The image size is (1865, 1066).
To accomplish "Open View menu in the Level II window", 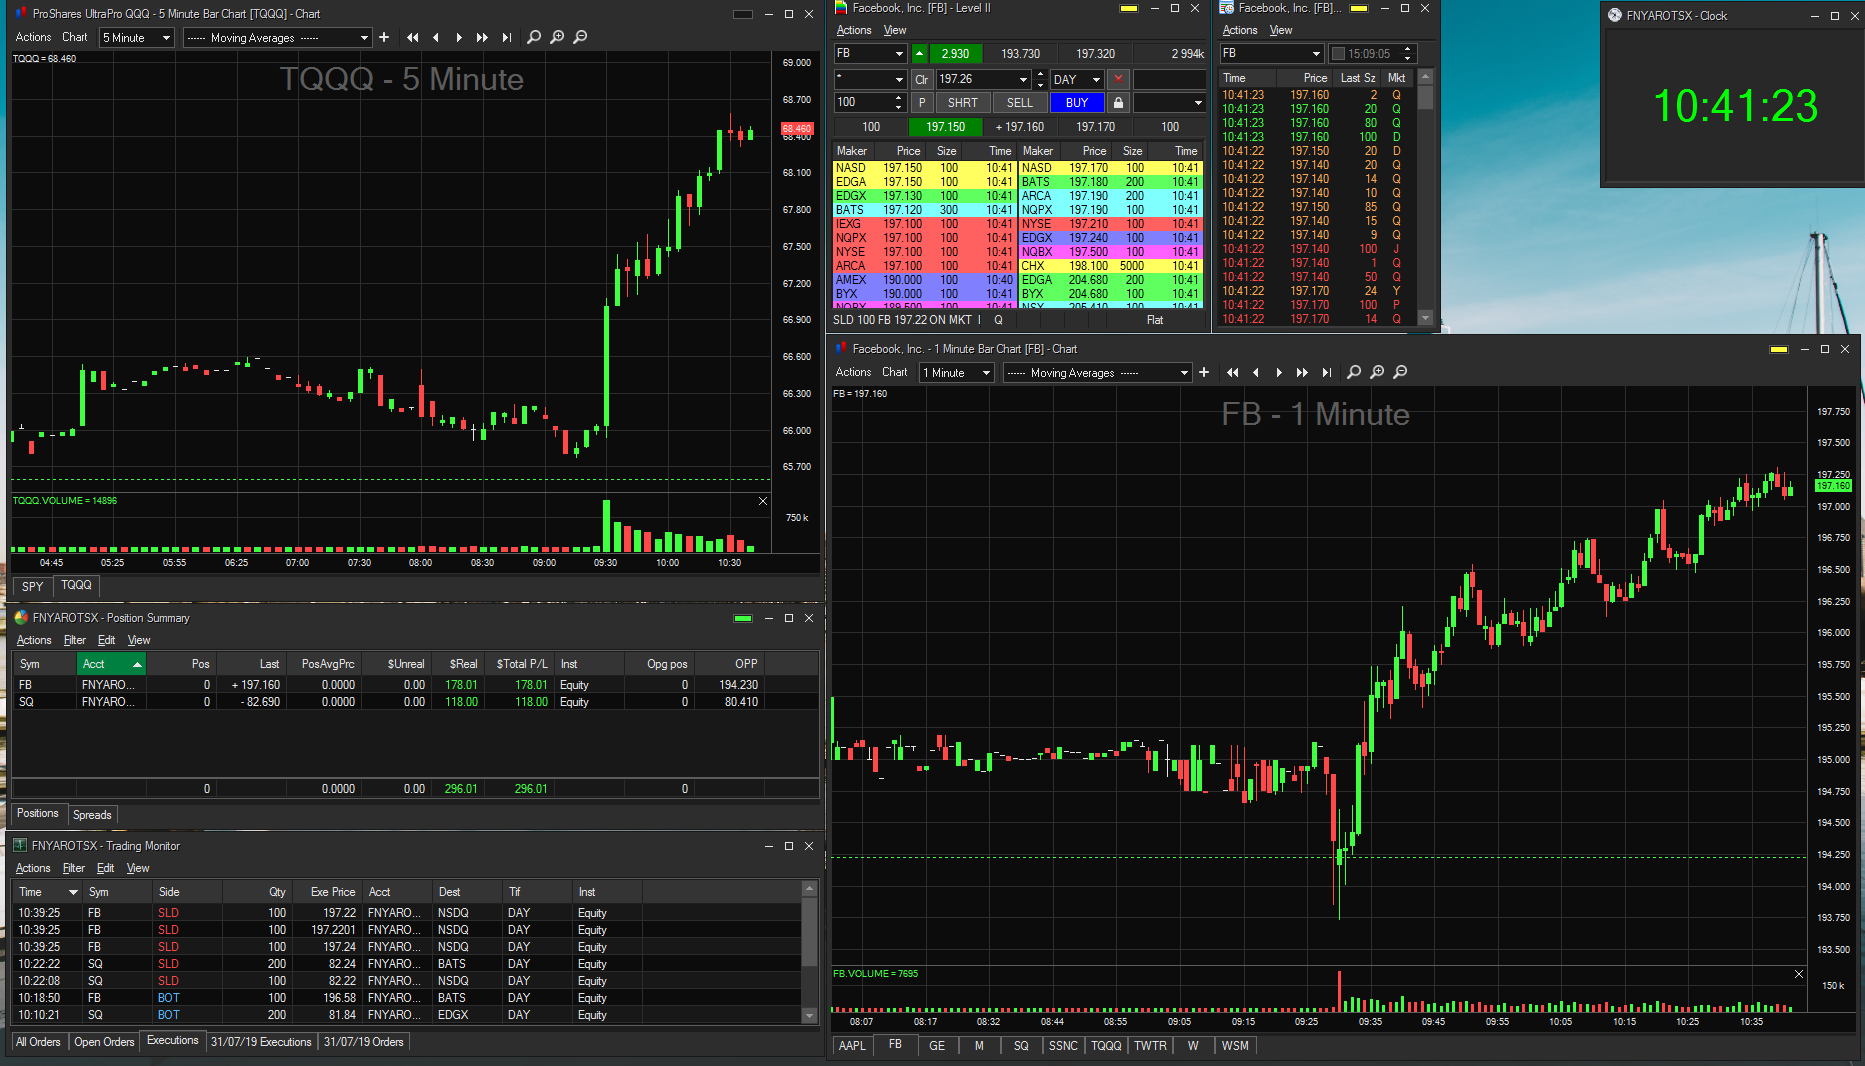I will [895, 30].
